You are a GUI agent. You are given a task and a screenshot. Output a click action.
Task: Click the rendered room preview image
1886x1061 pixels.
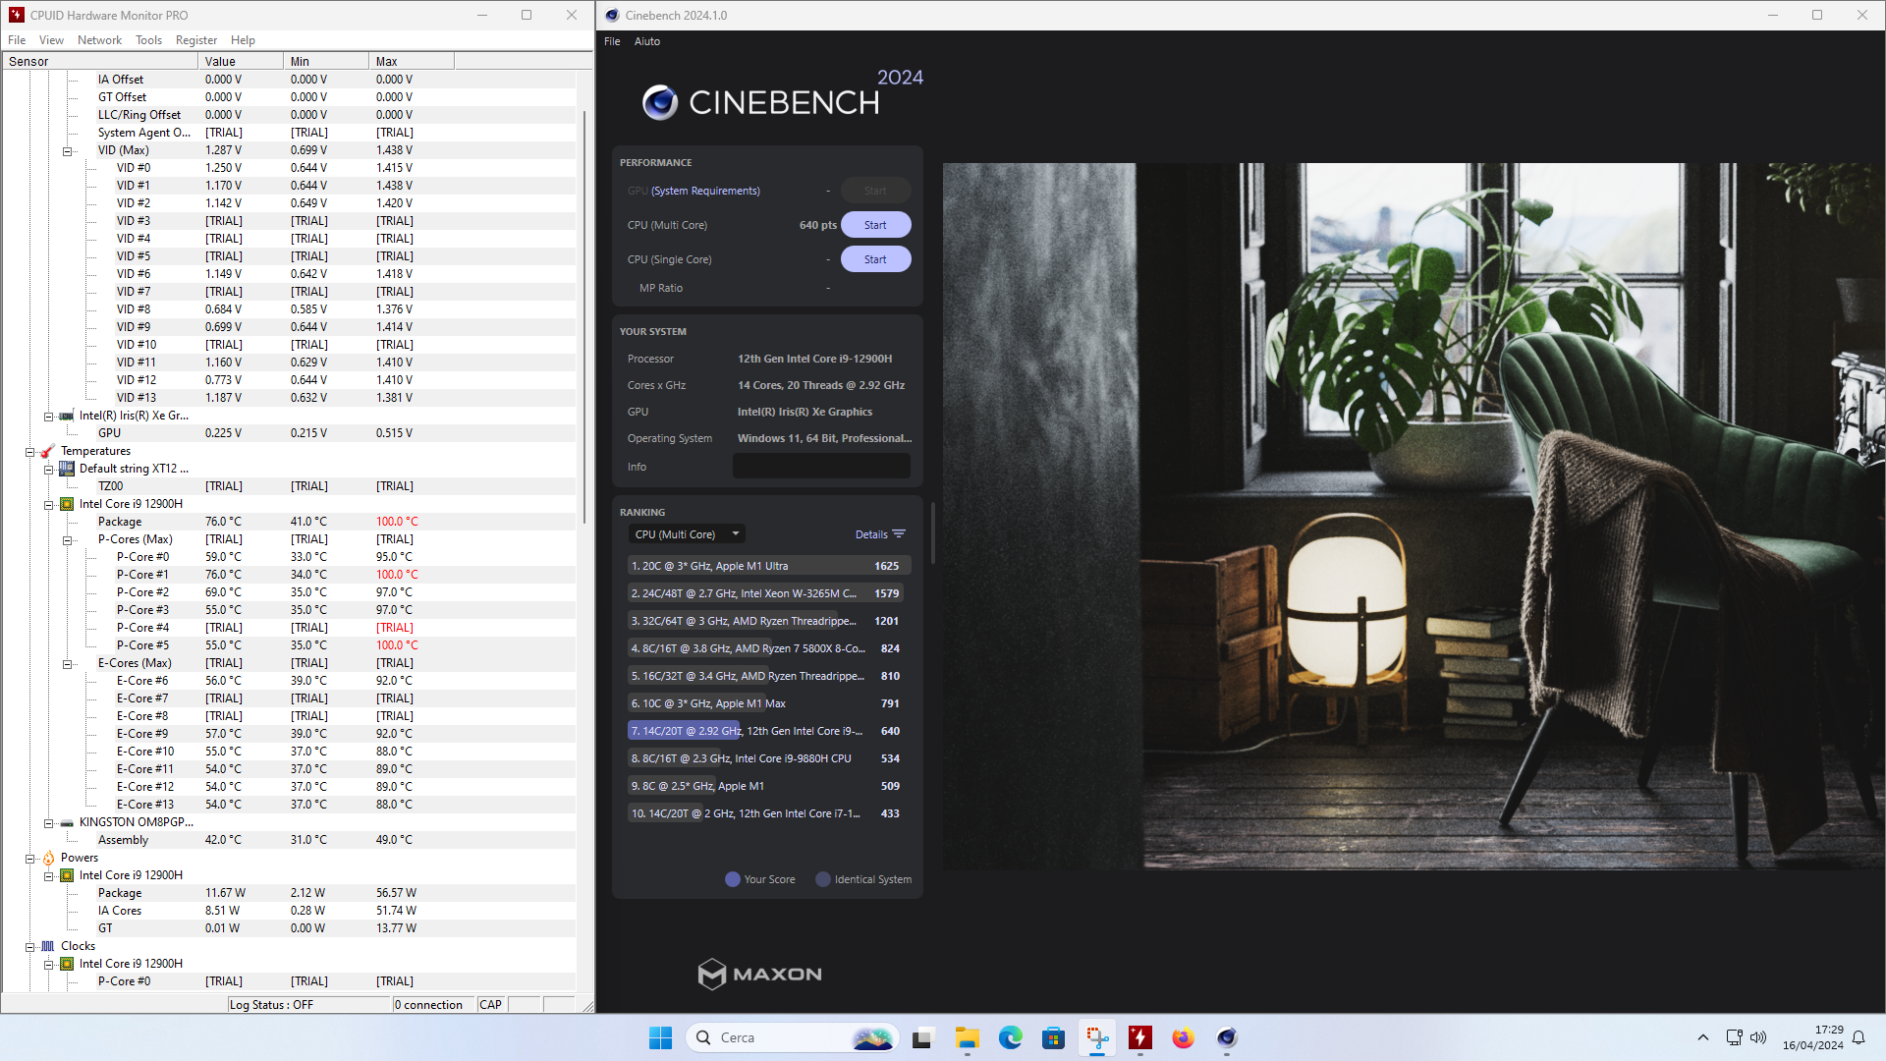[1414, 516]
